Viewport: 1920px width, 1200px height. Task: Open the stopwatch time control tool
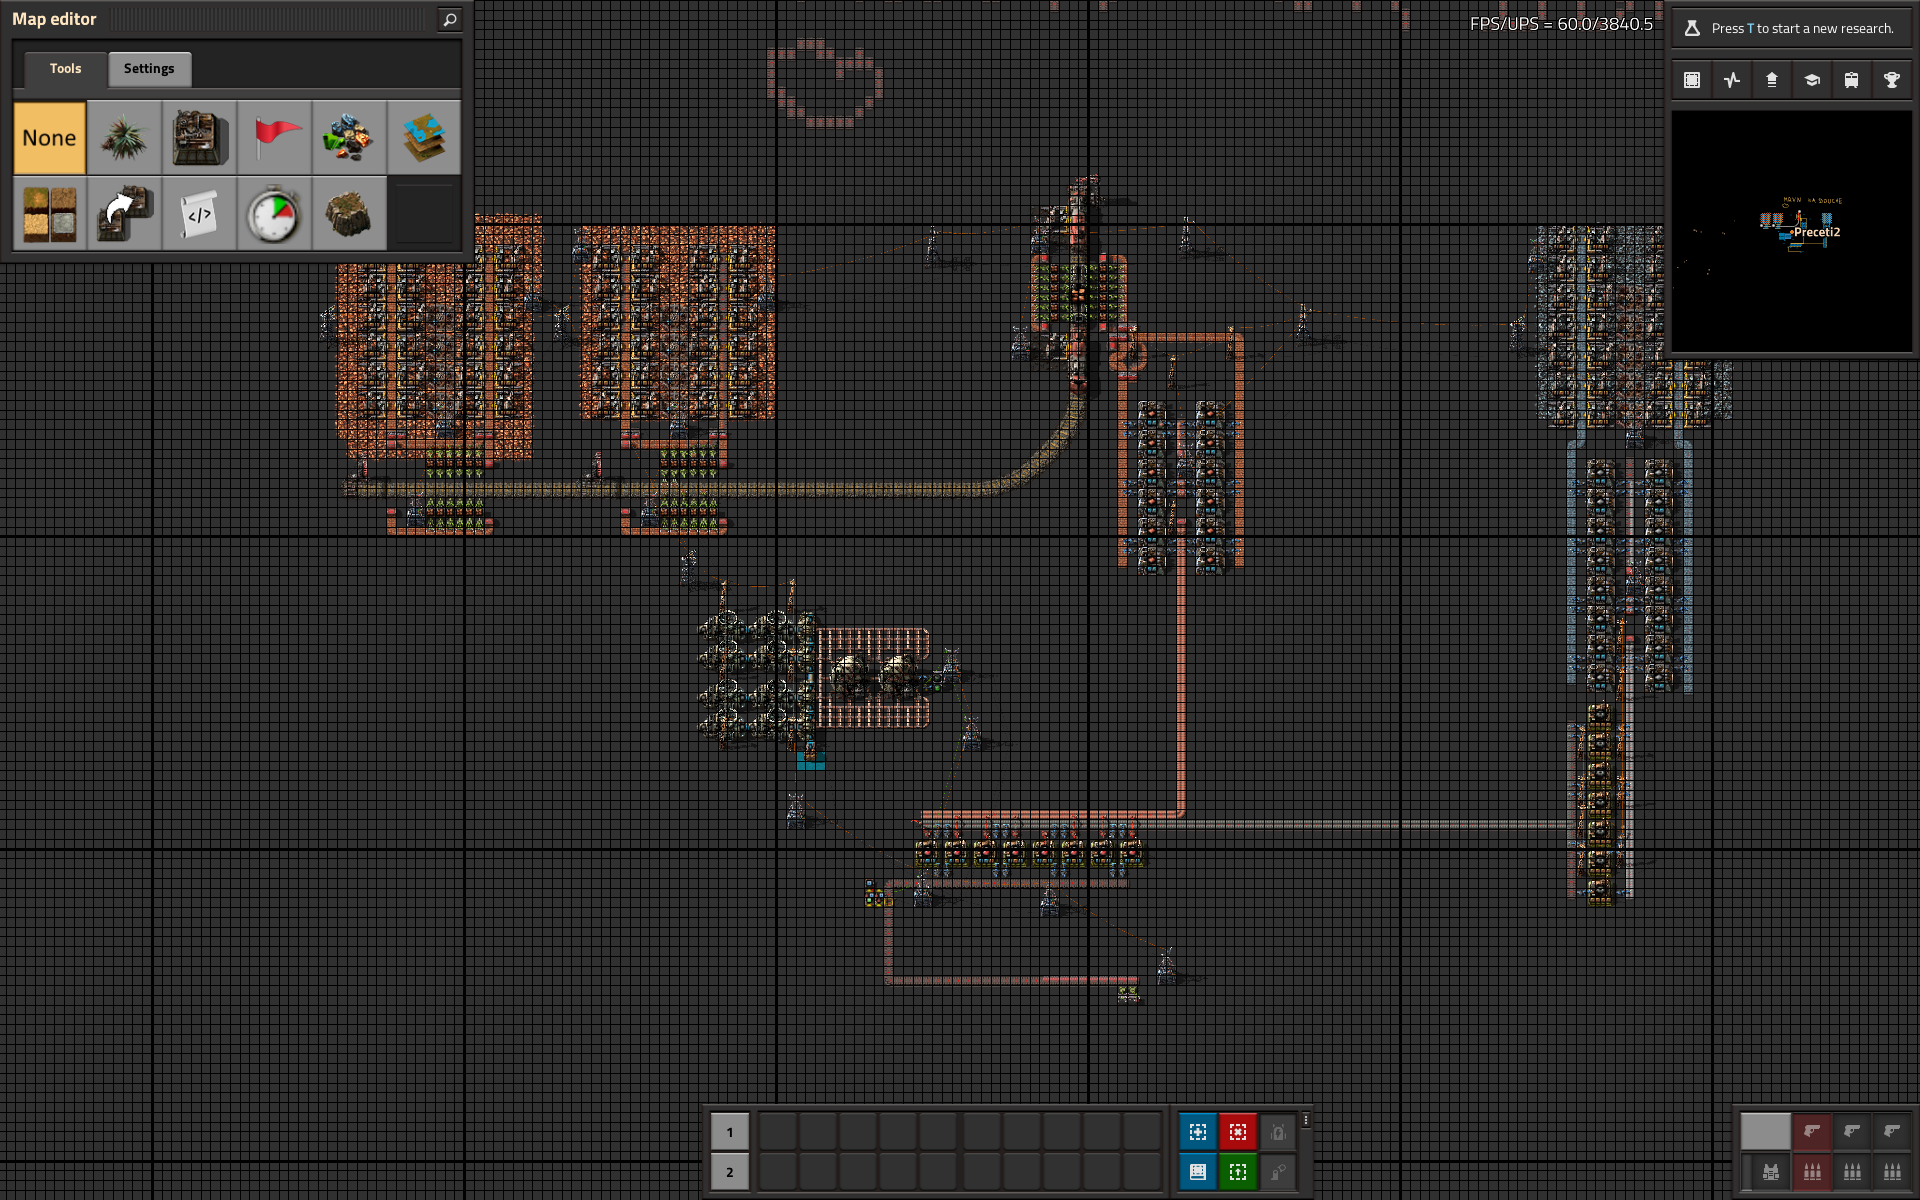pyautogui.click(x=274, y=213)
